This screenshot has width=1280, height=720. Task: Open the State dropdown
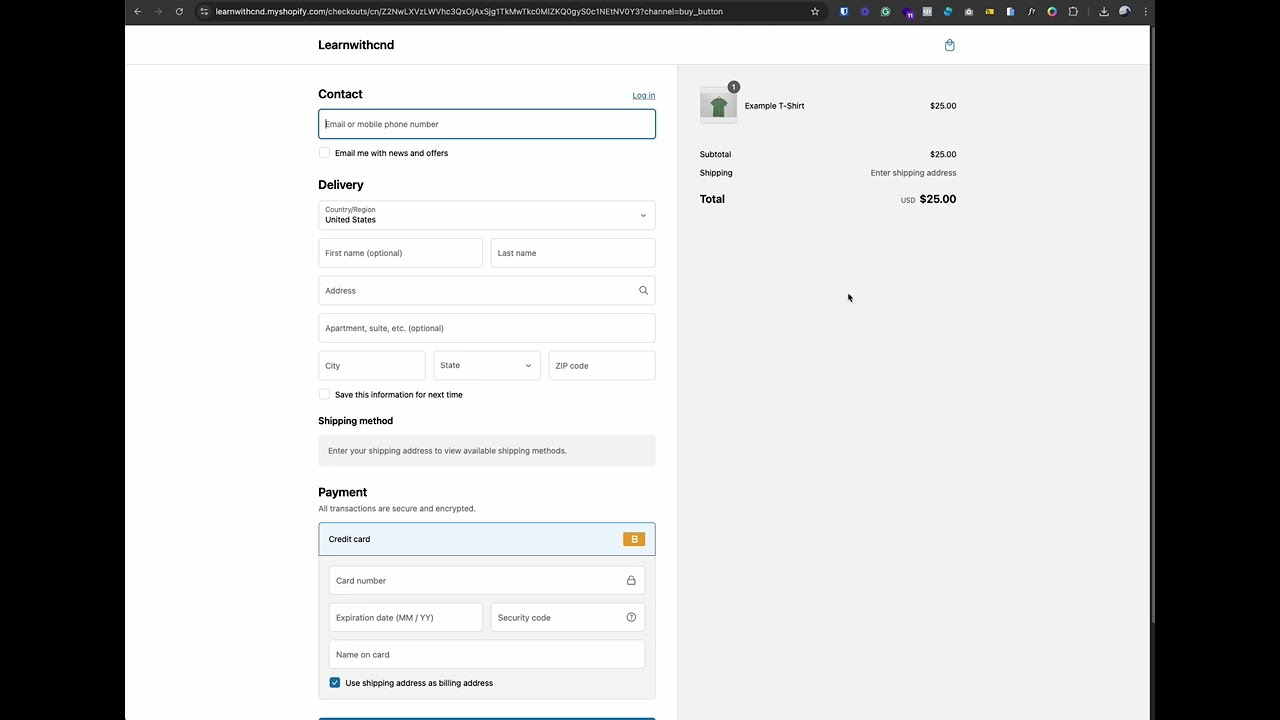[487, 365]
